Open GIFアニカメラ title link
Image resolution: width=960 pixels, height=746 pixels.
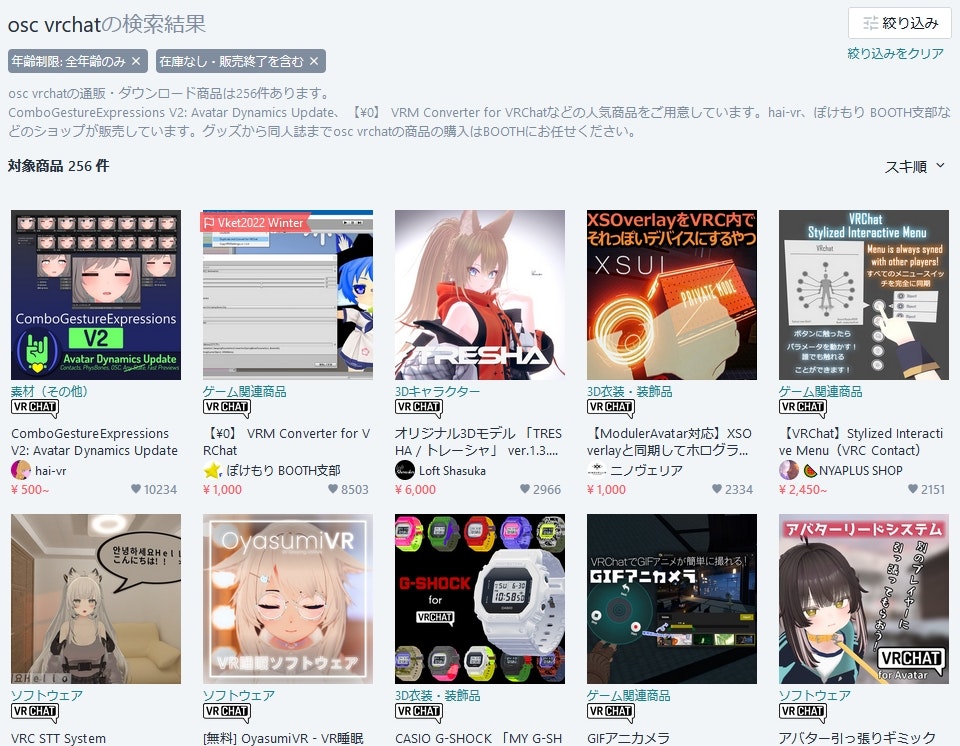628,738
